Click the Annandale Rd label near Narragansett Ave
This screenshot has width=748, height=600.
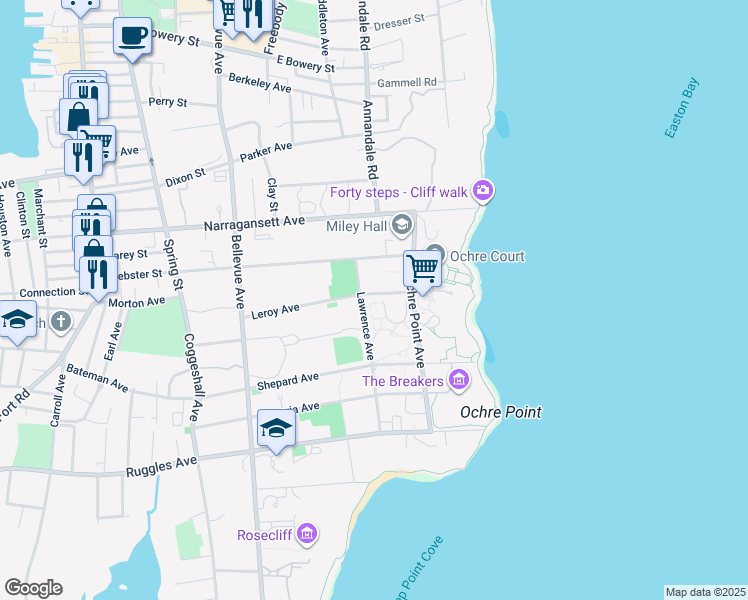point(370,140)
